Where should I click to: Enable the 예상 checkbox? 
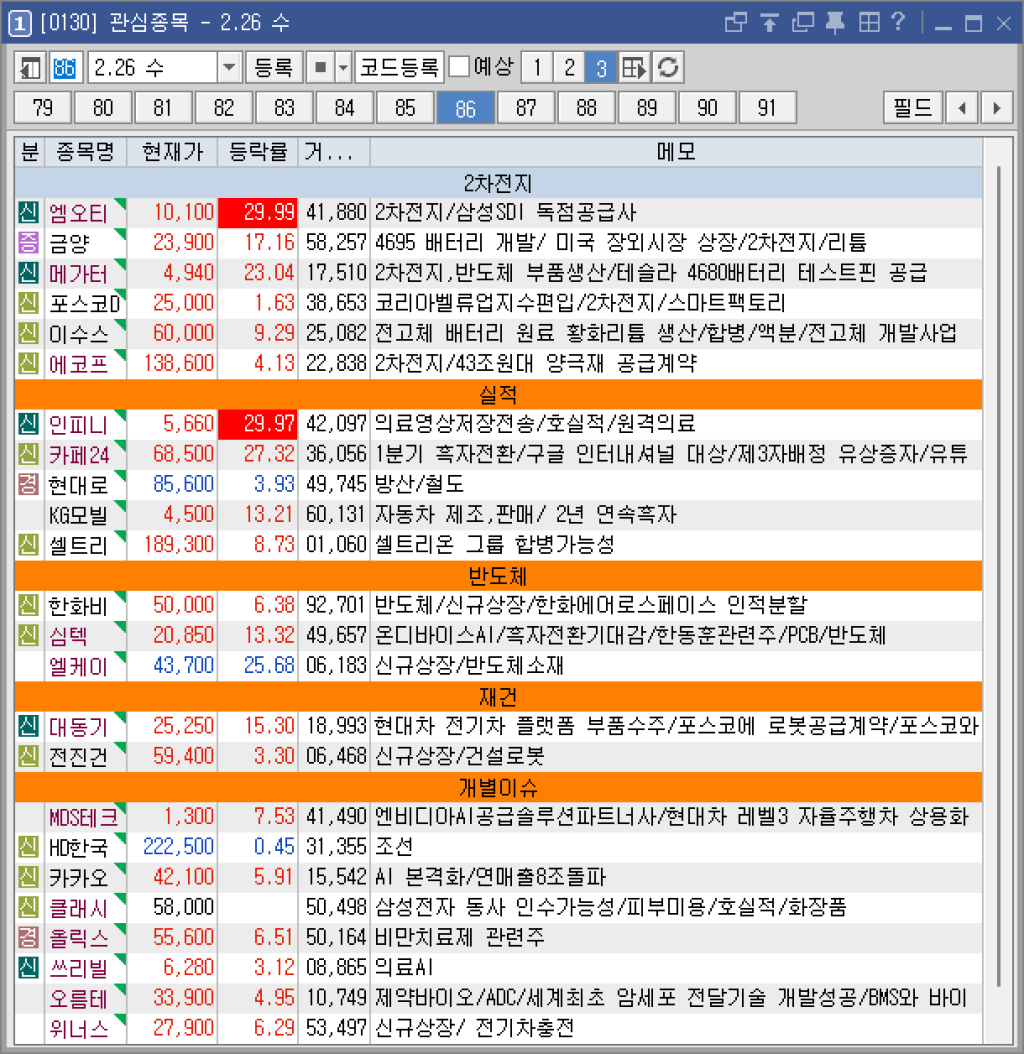pos(459,67)
